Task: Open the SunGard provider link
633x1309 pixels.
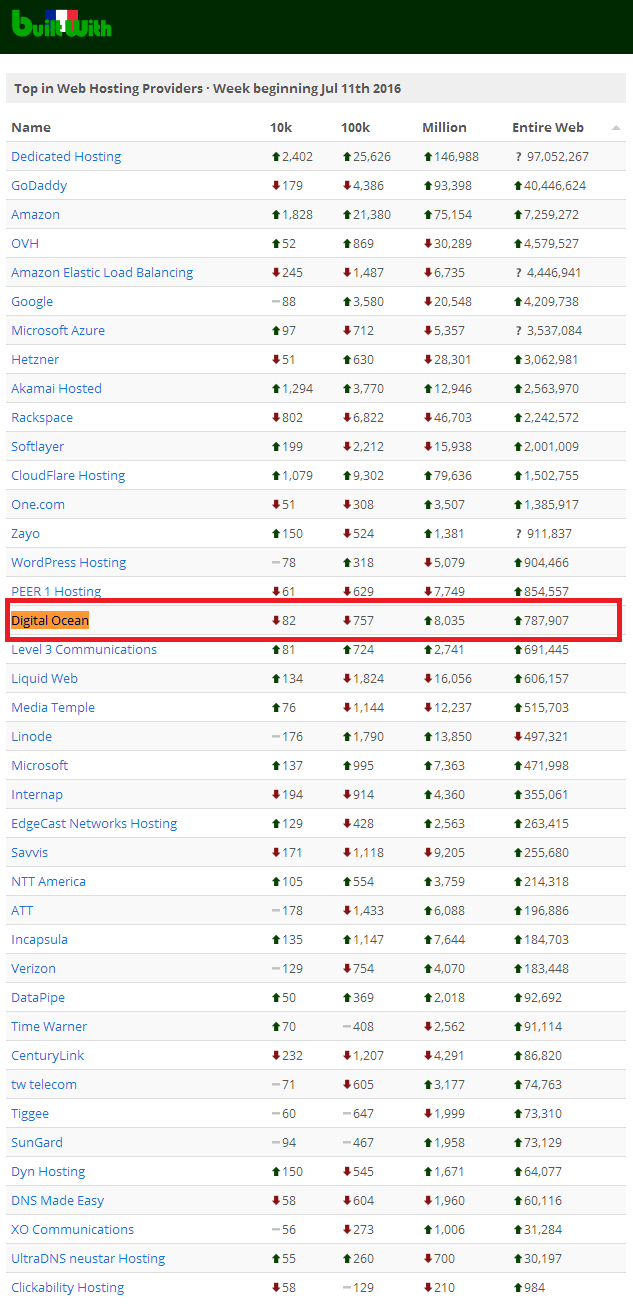Action: 37,1142
